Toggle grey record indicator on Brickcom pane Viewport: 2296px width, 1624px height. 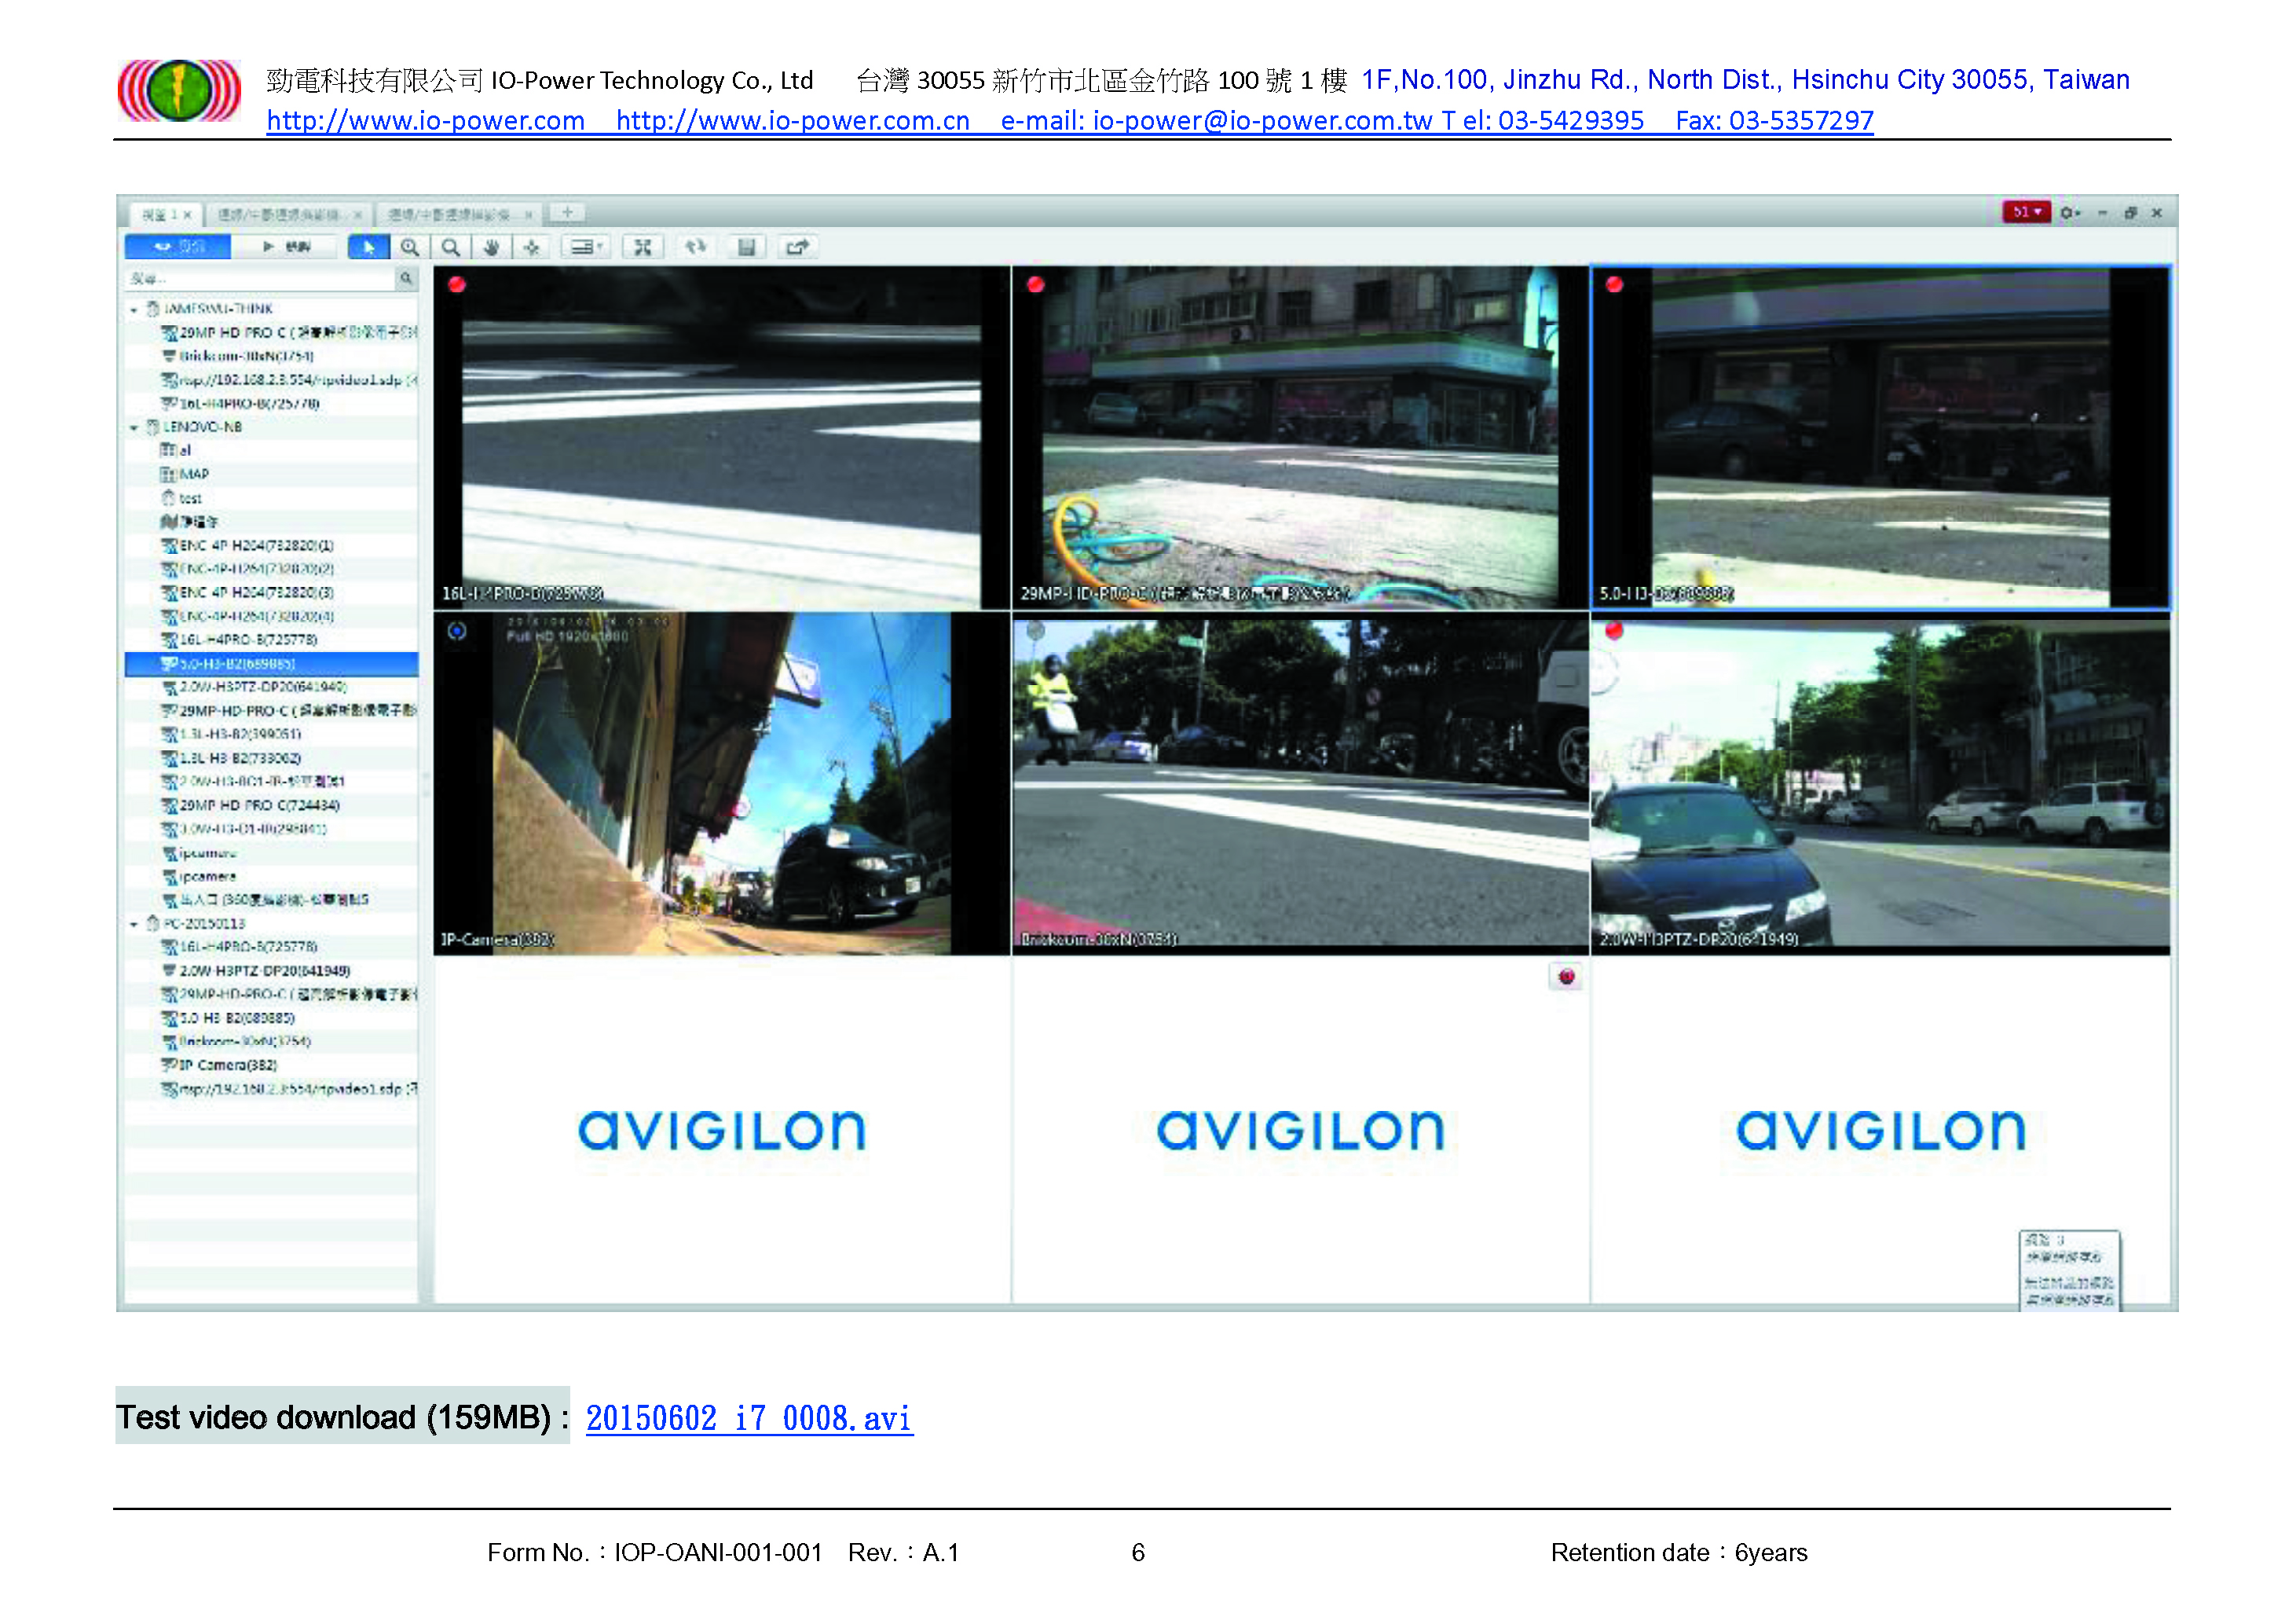coord(1036,631)
